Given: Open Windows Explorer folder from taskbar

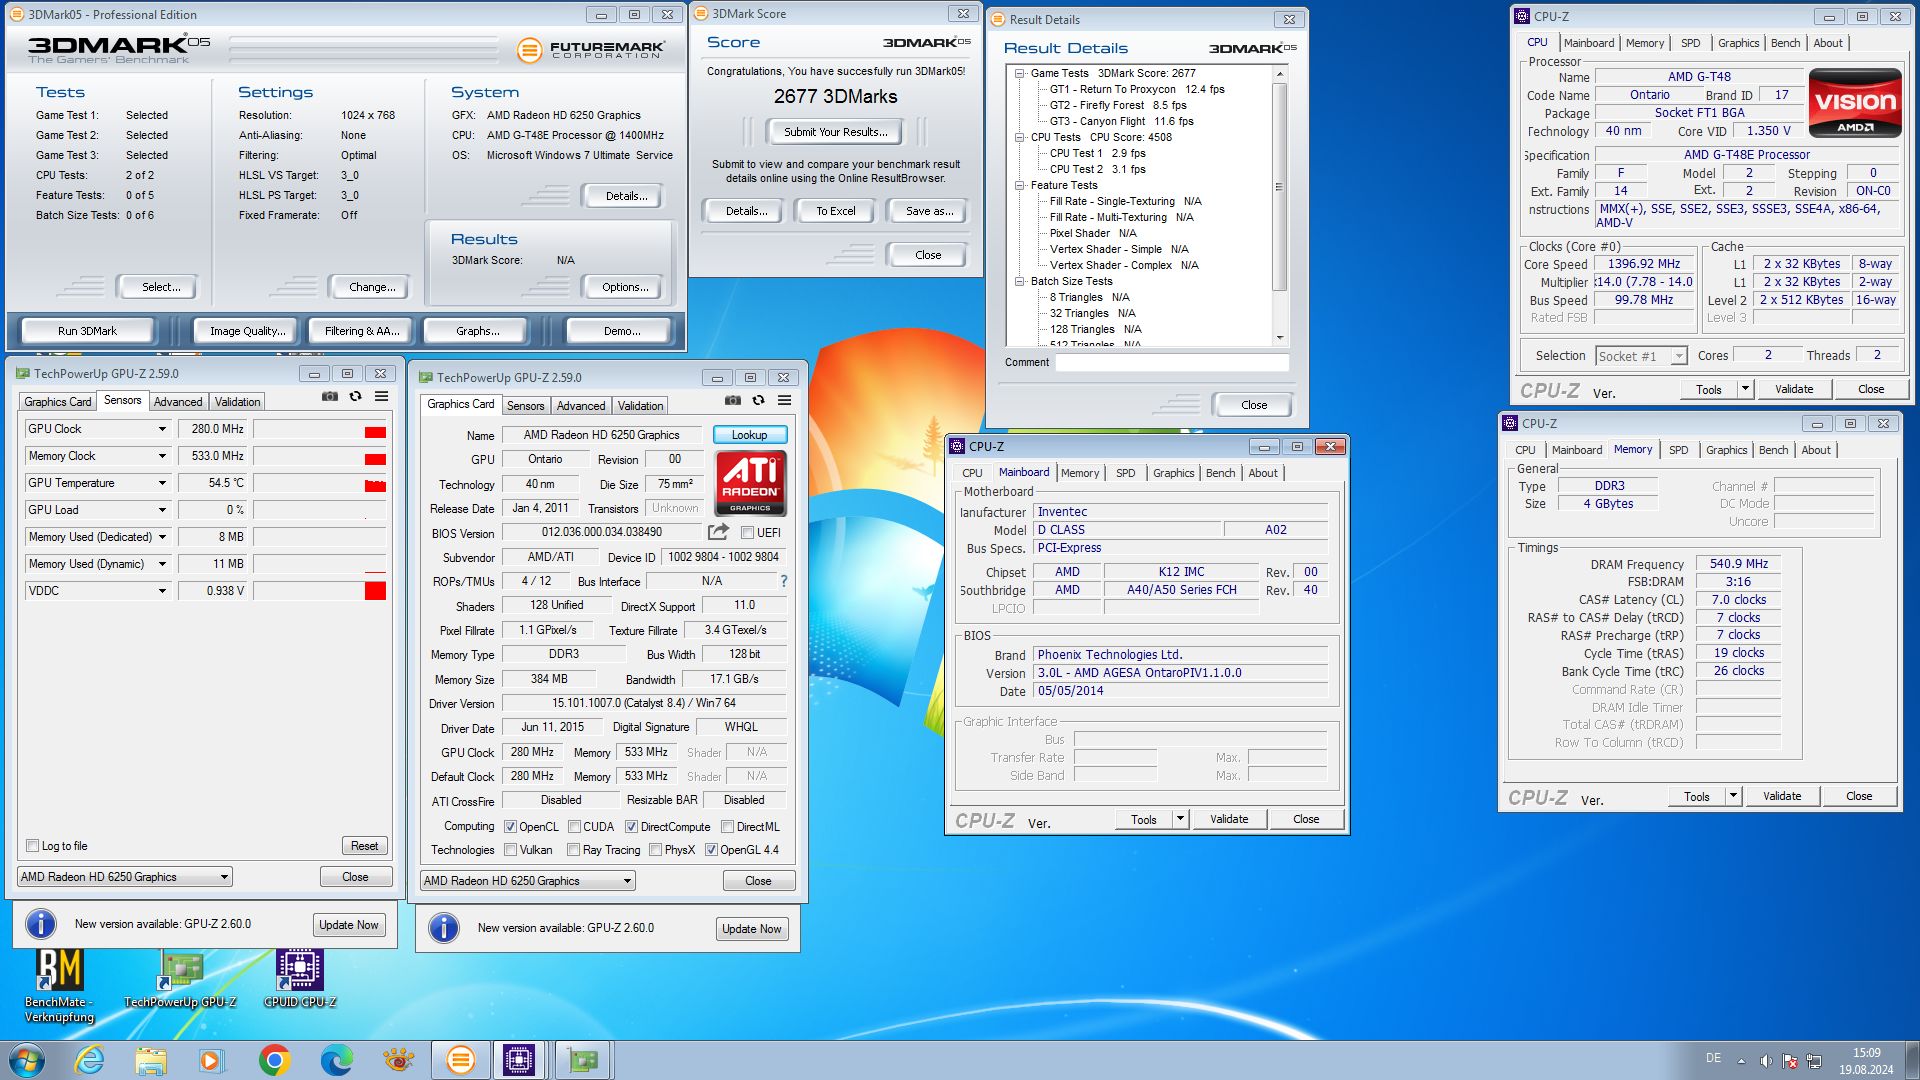Looking at the screenshot, I should 151,1060.
